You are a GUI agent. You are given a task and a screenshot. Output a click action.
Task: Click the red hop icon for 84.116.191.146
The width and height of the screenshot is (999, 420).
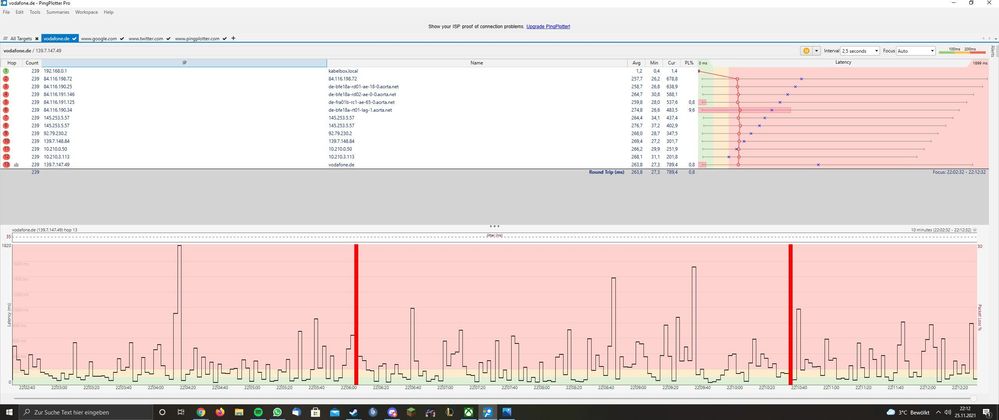coord(6,94)
